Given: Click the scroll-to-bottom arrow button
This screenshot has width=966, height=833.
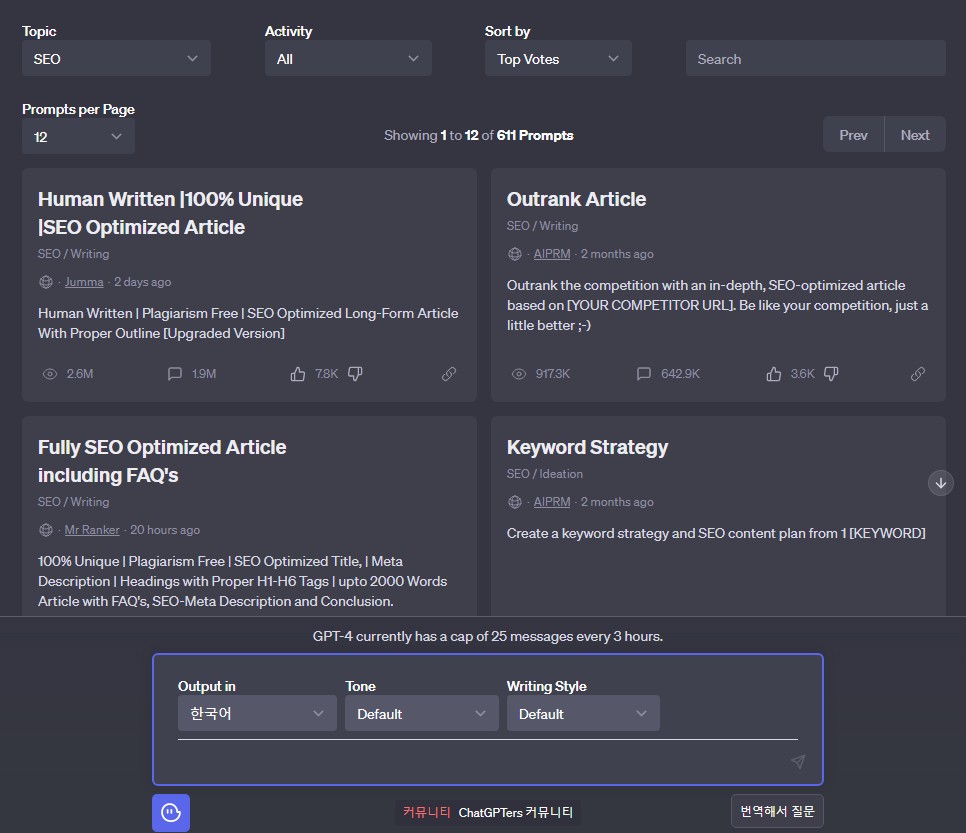Looking at the screenshot, I should [940, 483].
